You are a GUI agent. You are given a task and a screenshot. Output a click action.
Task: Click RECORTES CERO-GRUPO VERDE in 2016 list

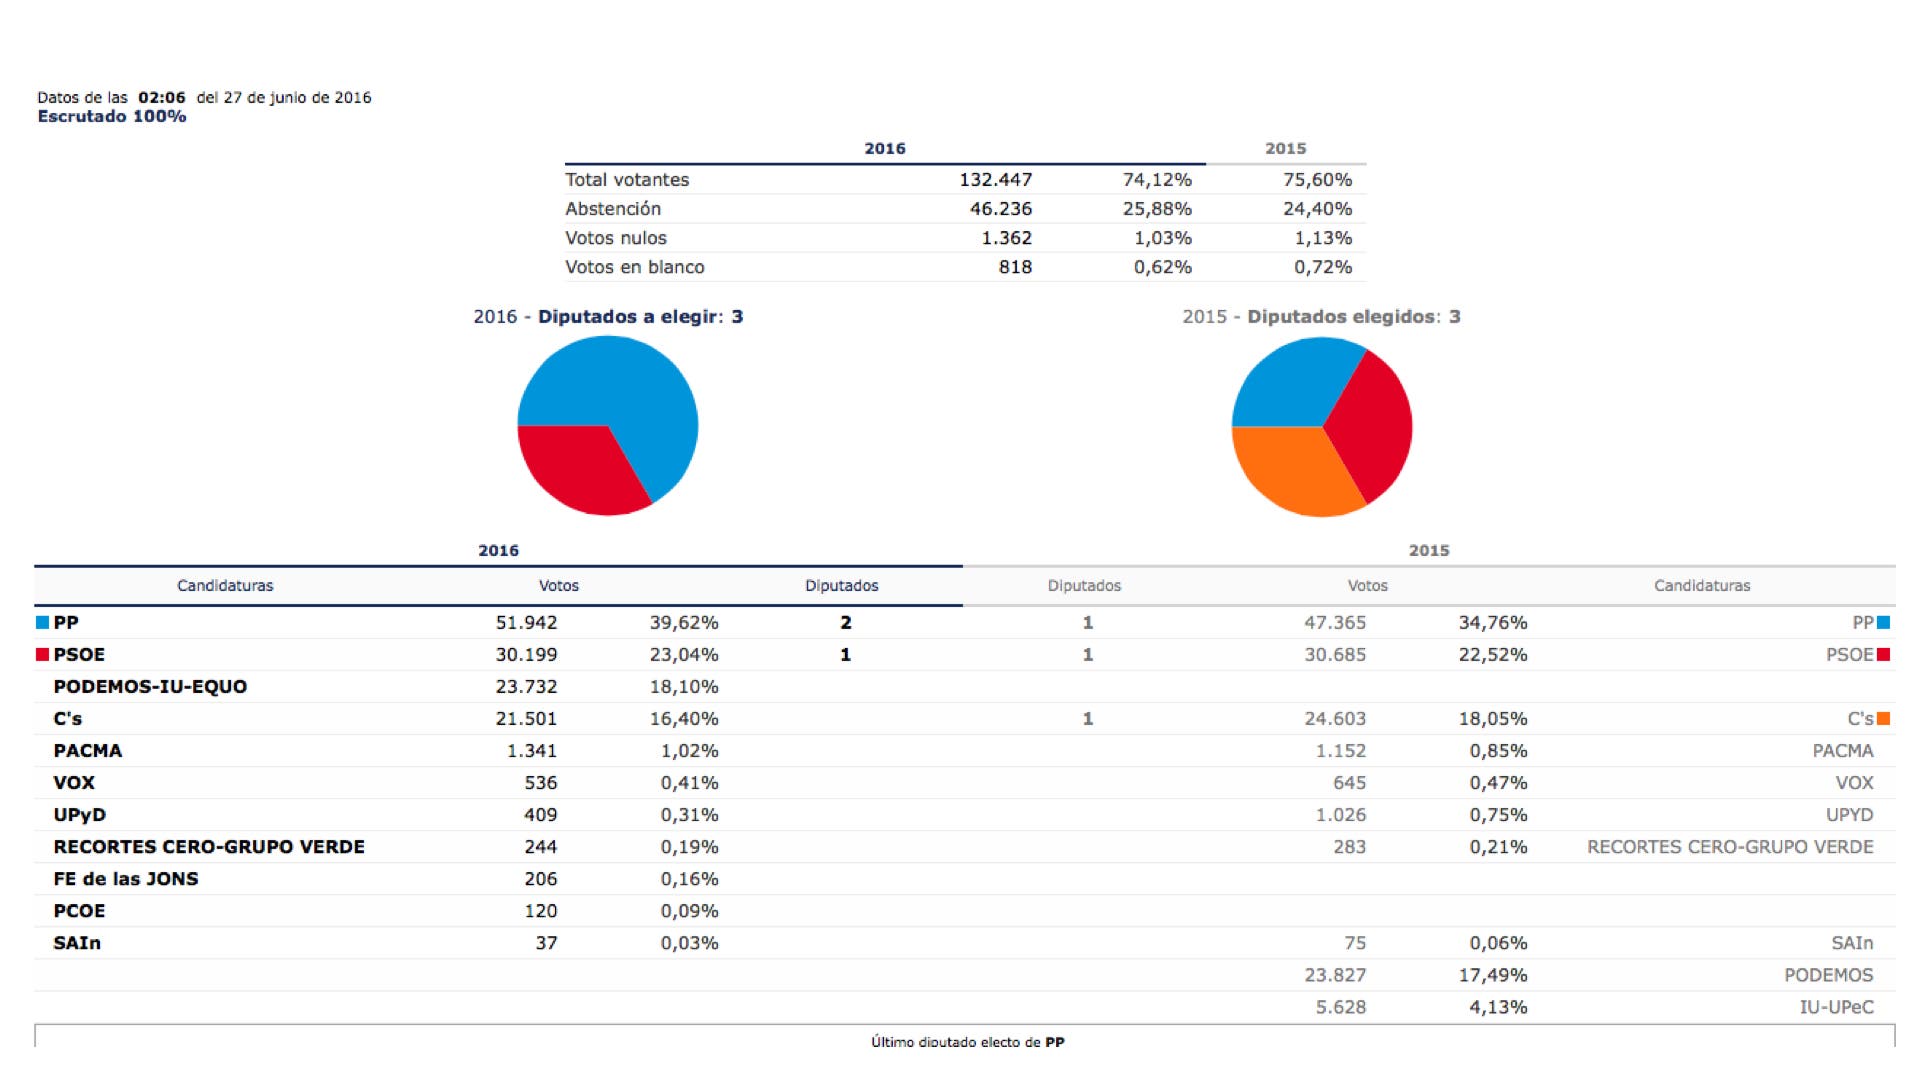pyautogui.click(x=209, y=846)
